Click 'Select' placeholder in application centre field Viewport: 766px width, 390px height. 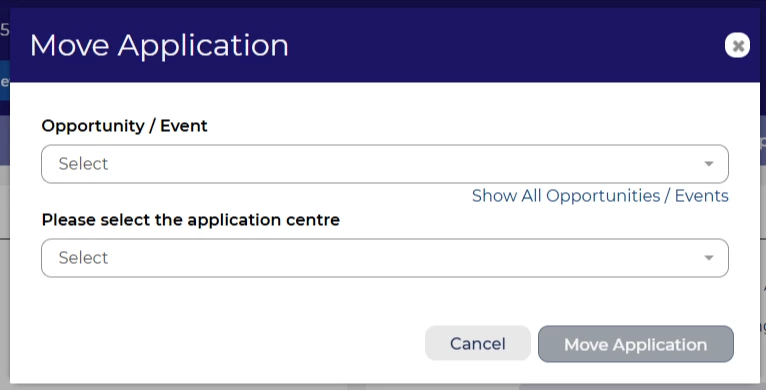[x=83, y=258]
